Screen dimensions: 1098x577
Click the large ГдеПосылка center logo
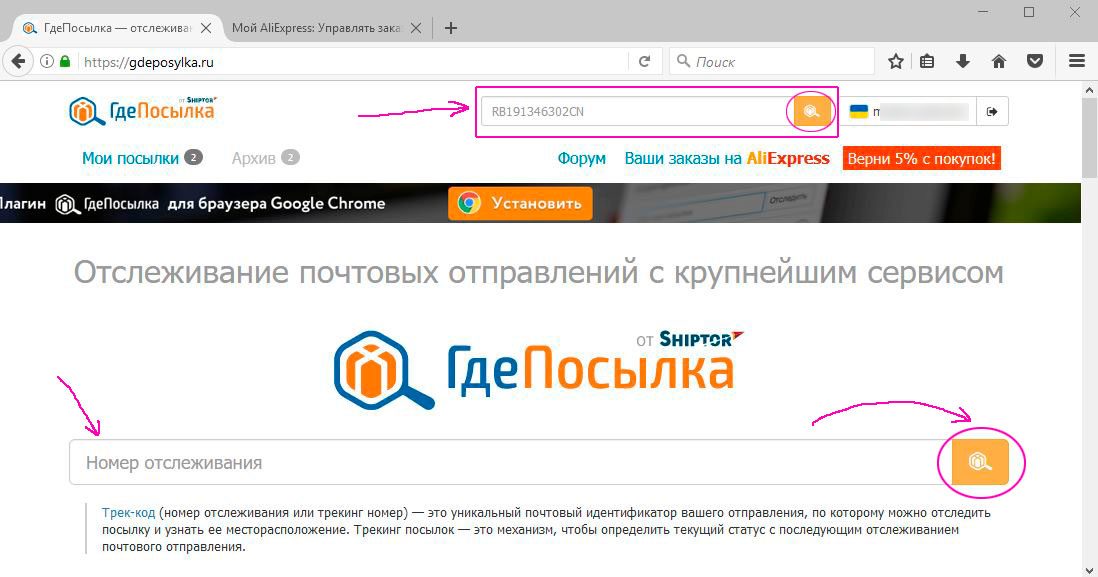click(x=538, y=369)
